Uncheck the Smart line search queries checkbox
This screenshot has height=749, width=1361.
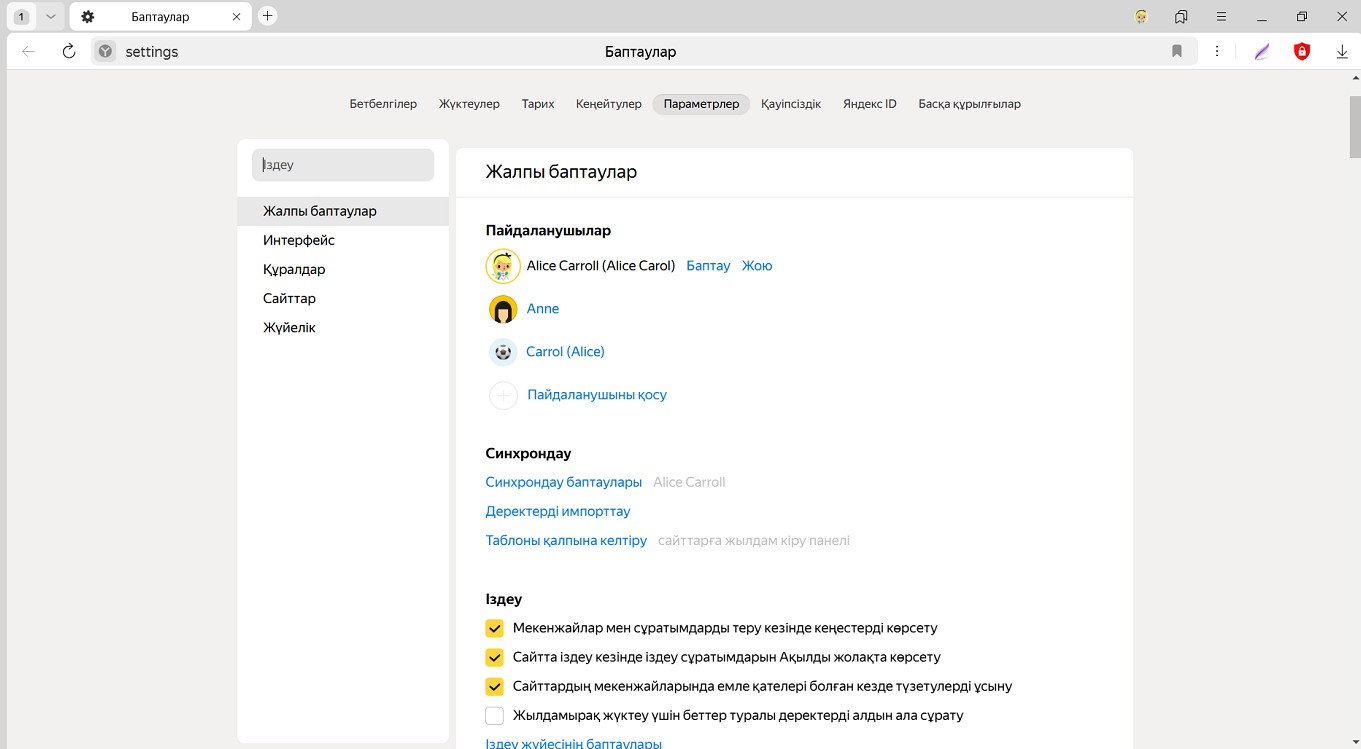point(494,658)
